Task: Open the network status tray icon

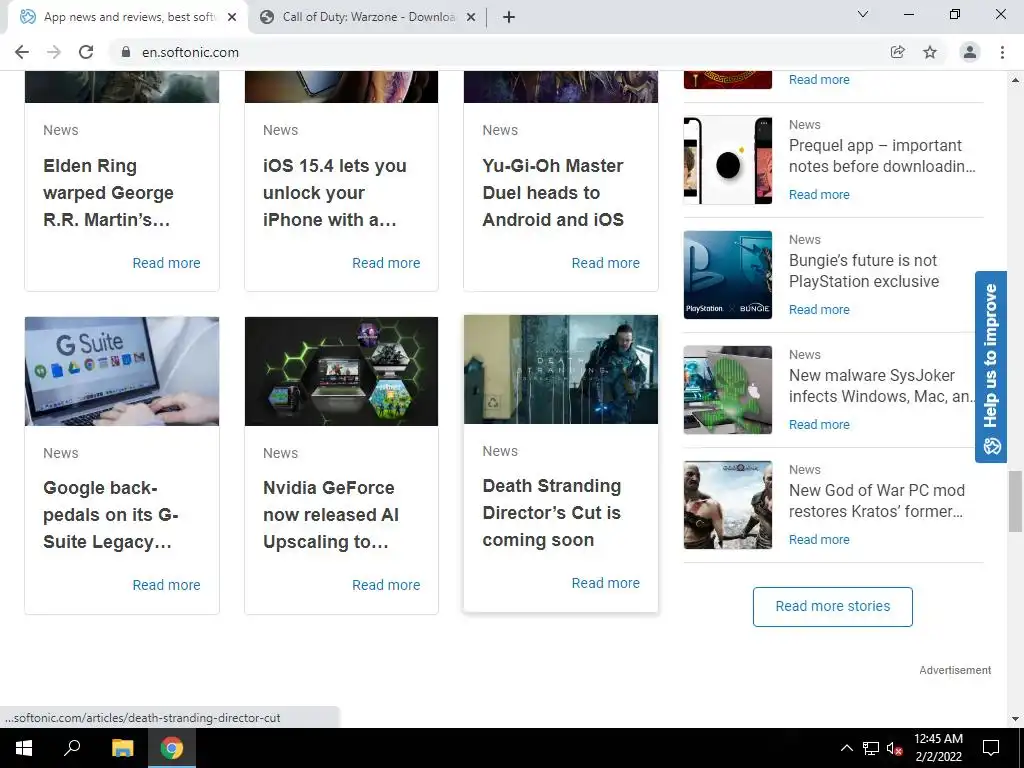Action: (871, 748)
